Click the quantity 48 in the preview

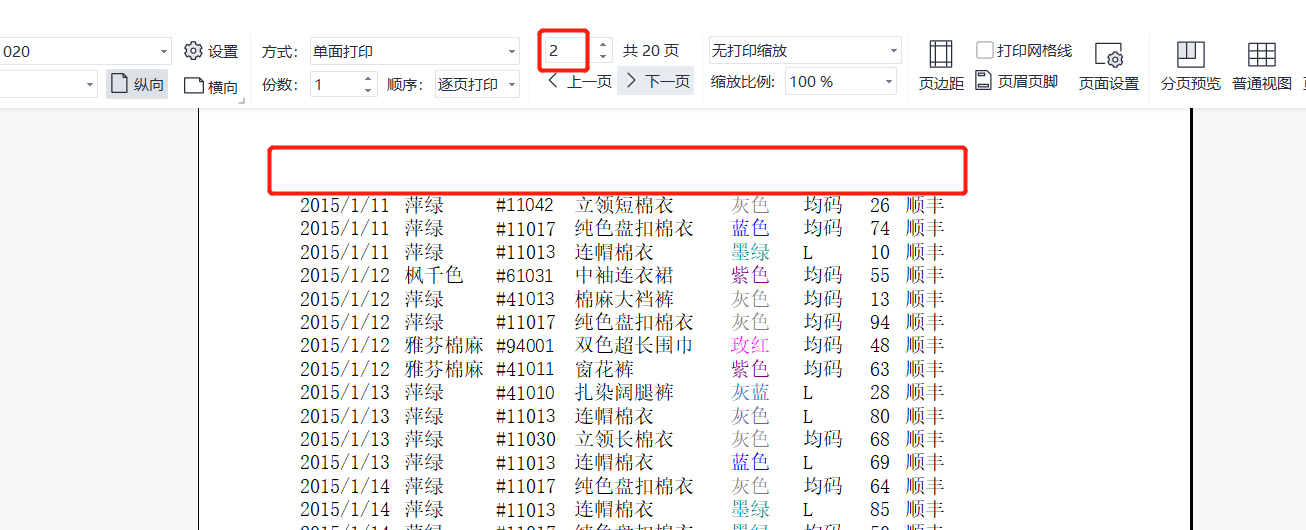(x=880, y=346)
